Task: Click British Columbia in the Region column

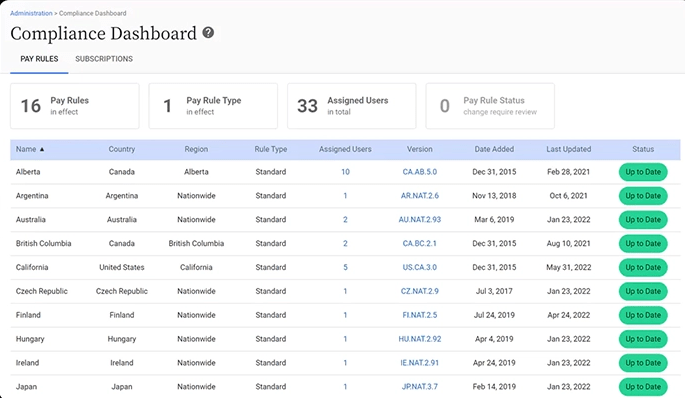Action: click(x=196, y=243)
